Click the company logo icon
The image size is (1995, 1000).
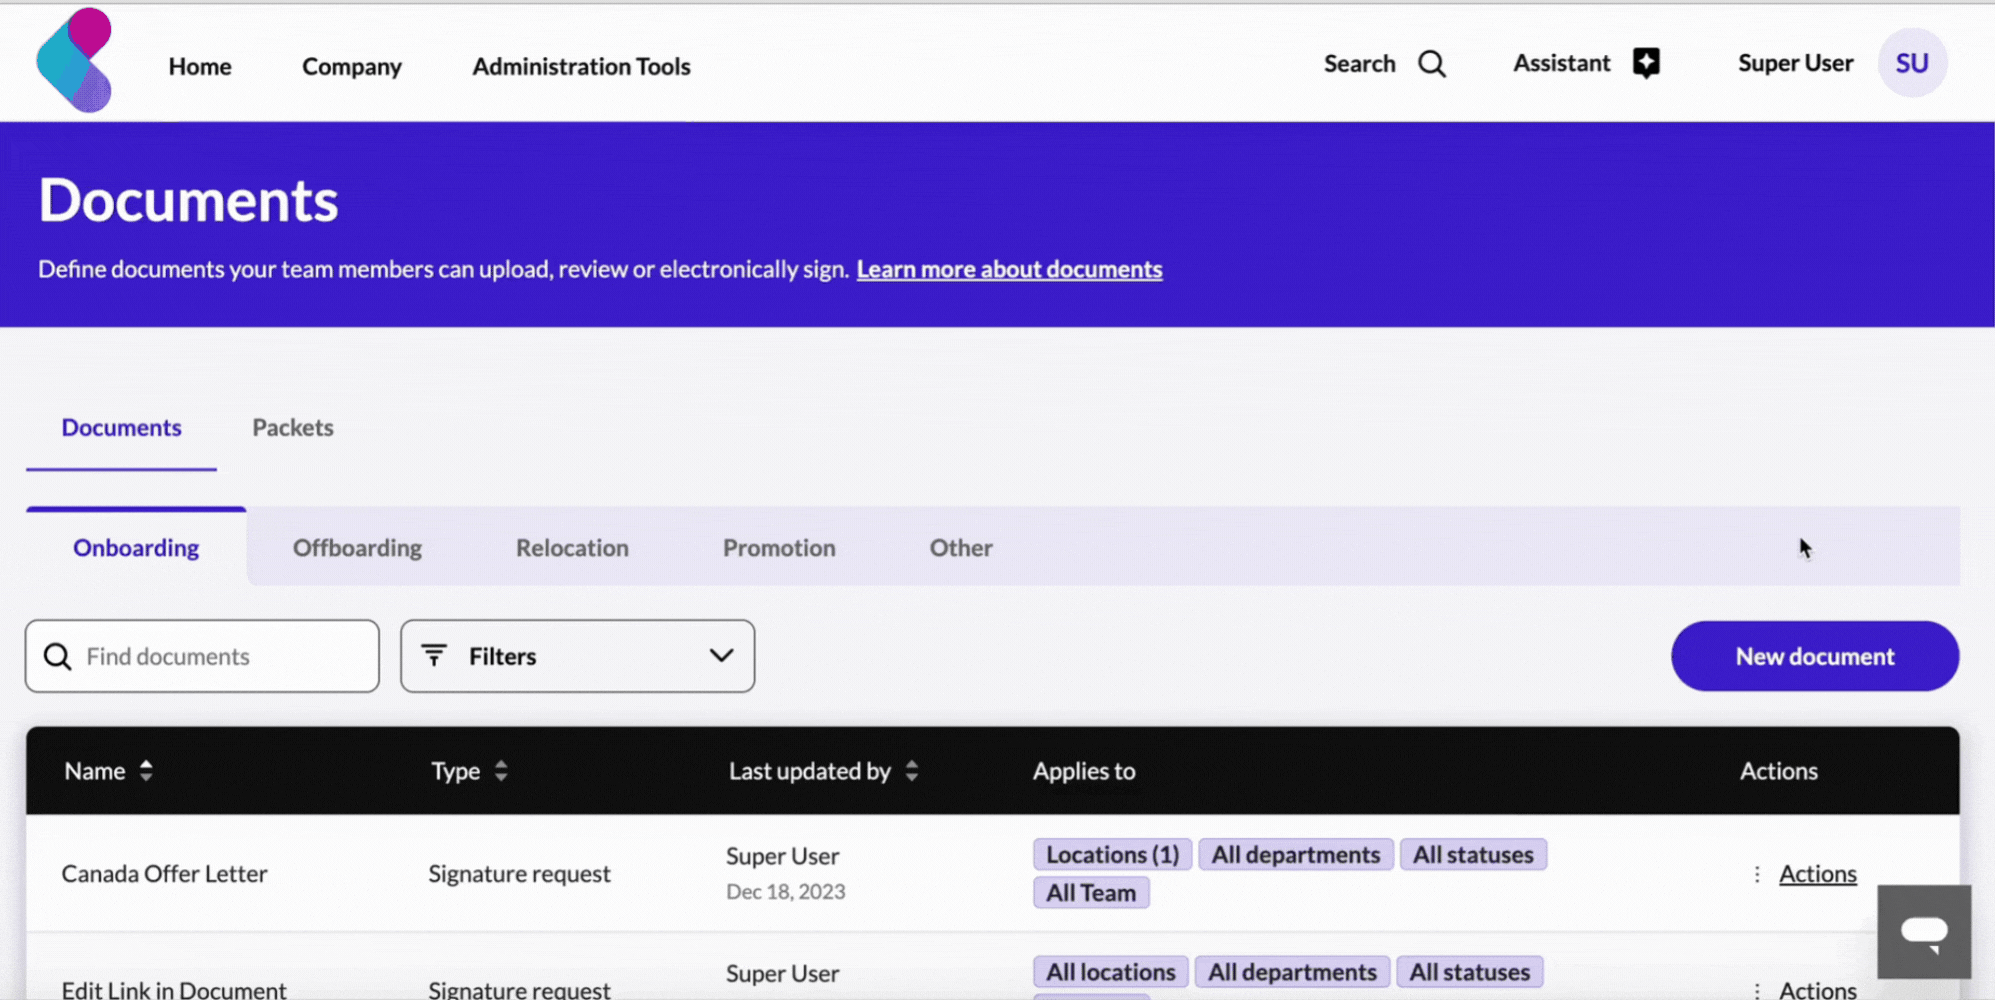74,60
